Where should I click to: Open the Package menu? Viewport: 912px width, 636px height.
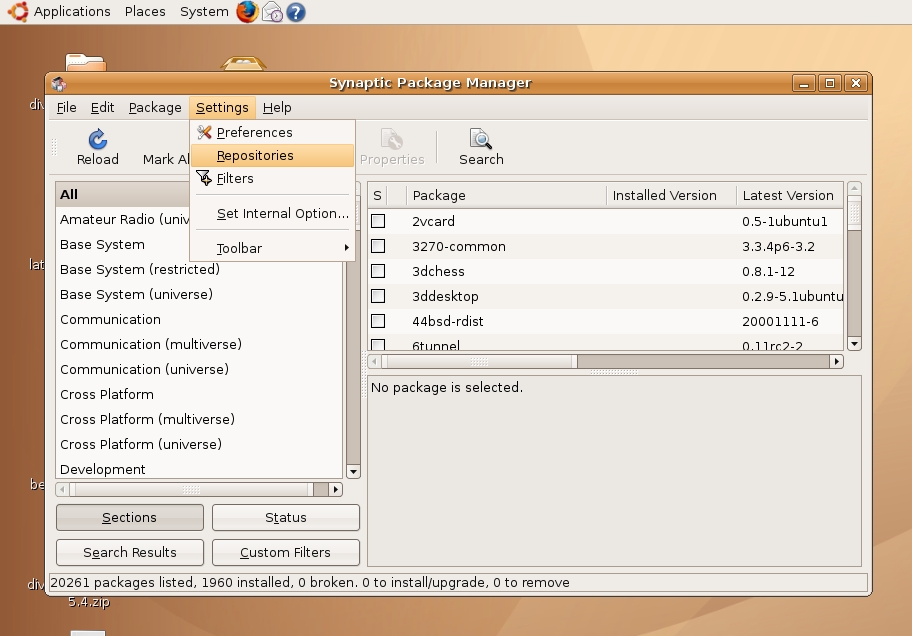click(155, 108)
